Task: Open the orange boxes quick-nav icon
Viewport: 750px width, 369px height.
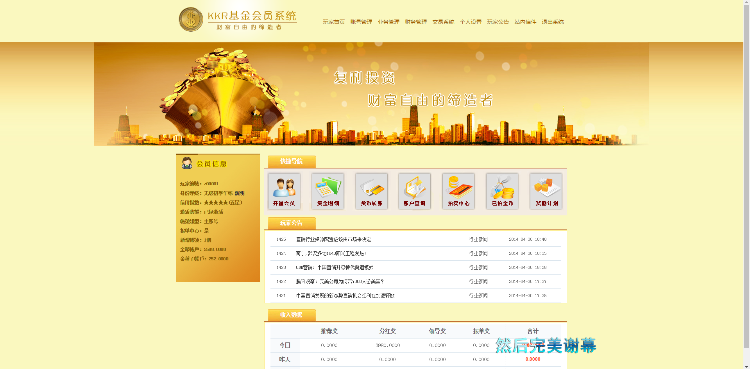Action: [546, 191]
